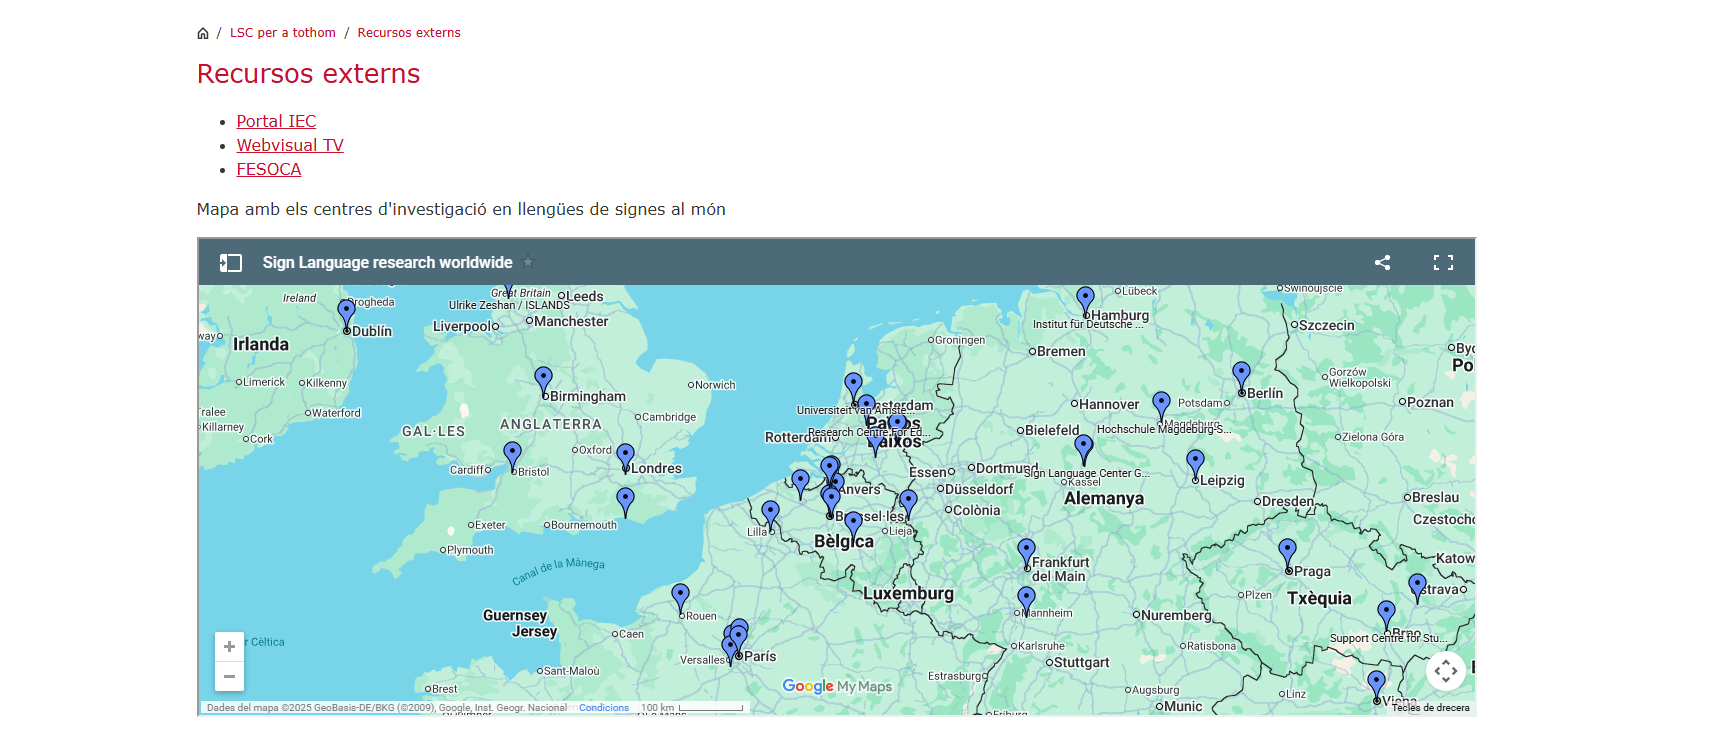Click the Nuremberg label on map

pos(1175,616)
